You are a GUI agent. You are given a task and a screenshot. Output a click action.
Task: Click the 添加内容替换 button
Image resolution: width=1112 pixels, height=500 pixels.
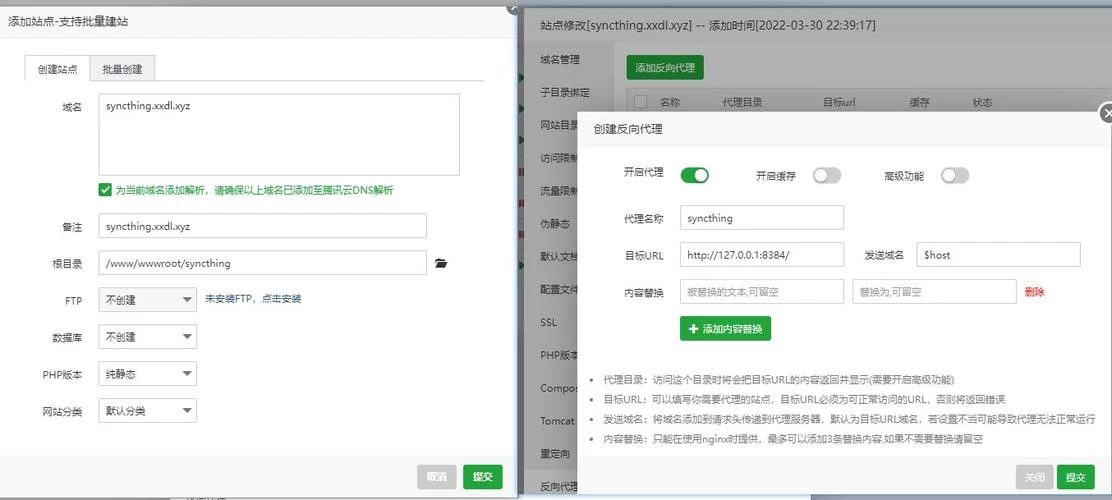coord(725,329)
